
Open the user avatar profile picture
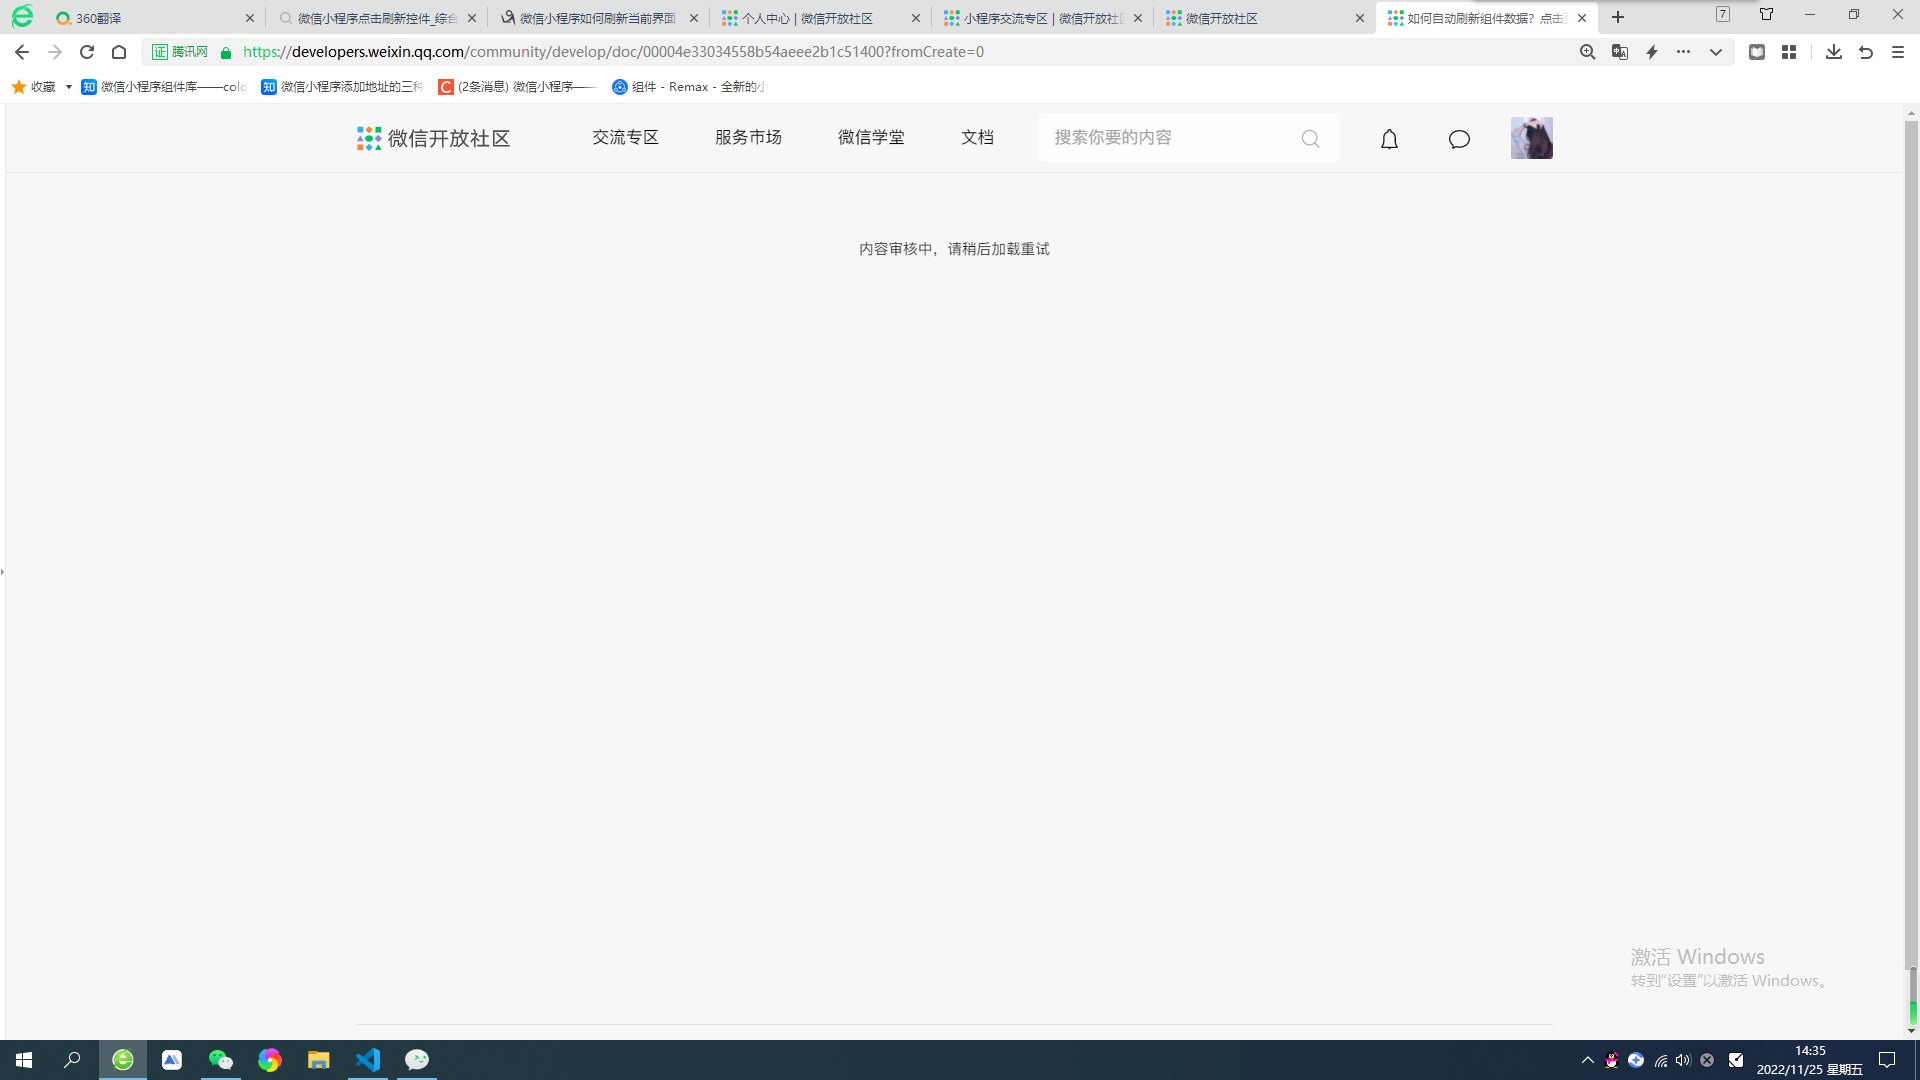coord(1531,138)
